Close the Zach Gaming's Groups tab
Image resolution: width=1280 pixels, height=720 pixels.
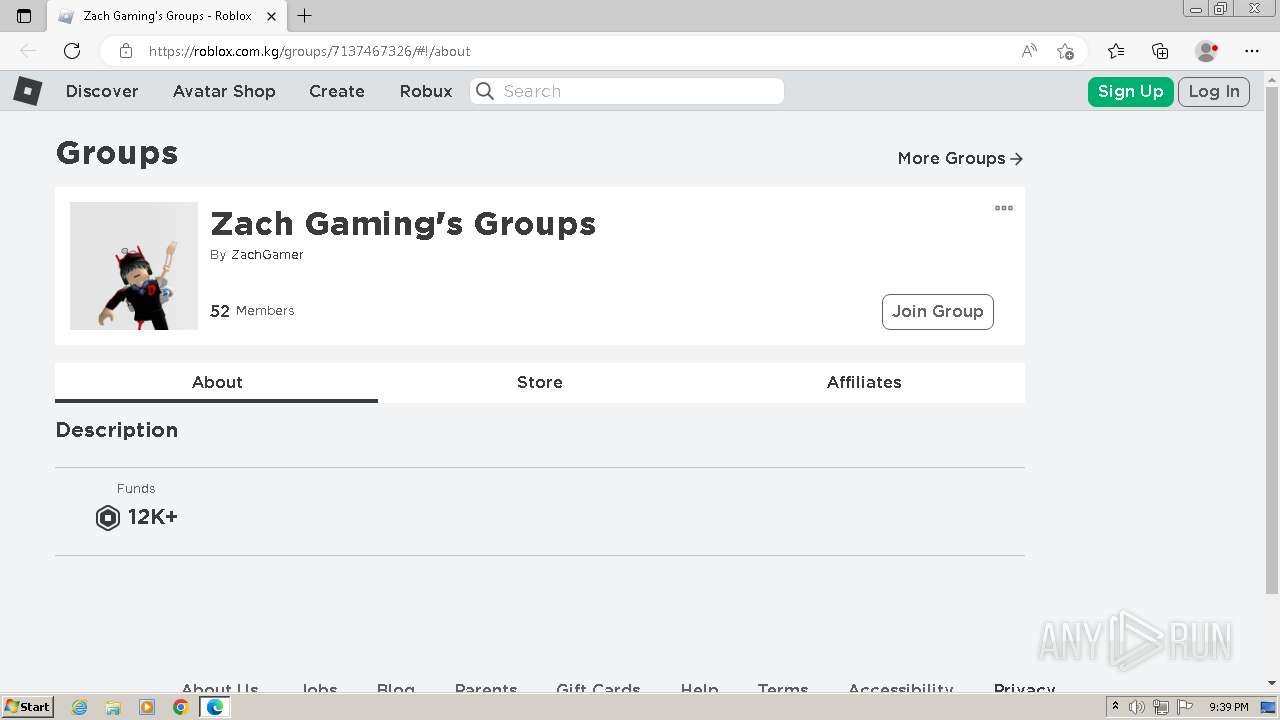(x=271, y=16)
